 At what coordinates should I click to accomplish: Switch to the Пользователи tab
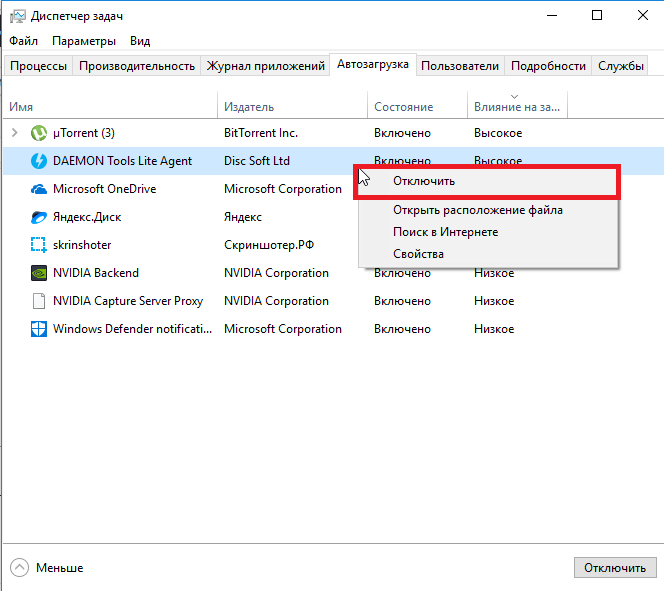click(460, 66)
